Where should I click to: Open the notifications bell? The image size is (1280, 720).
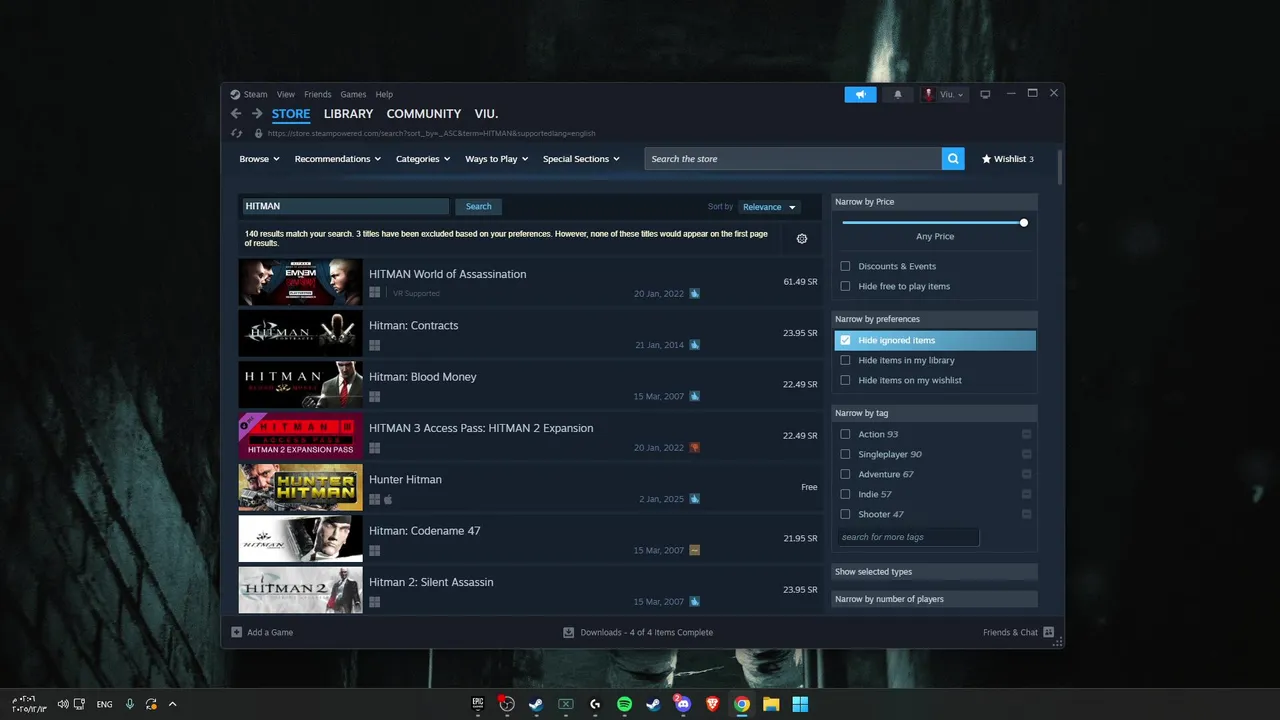[x=897, y=95]
